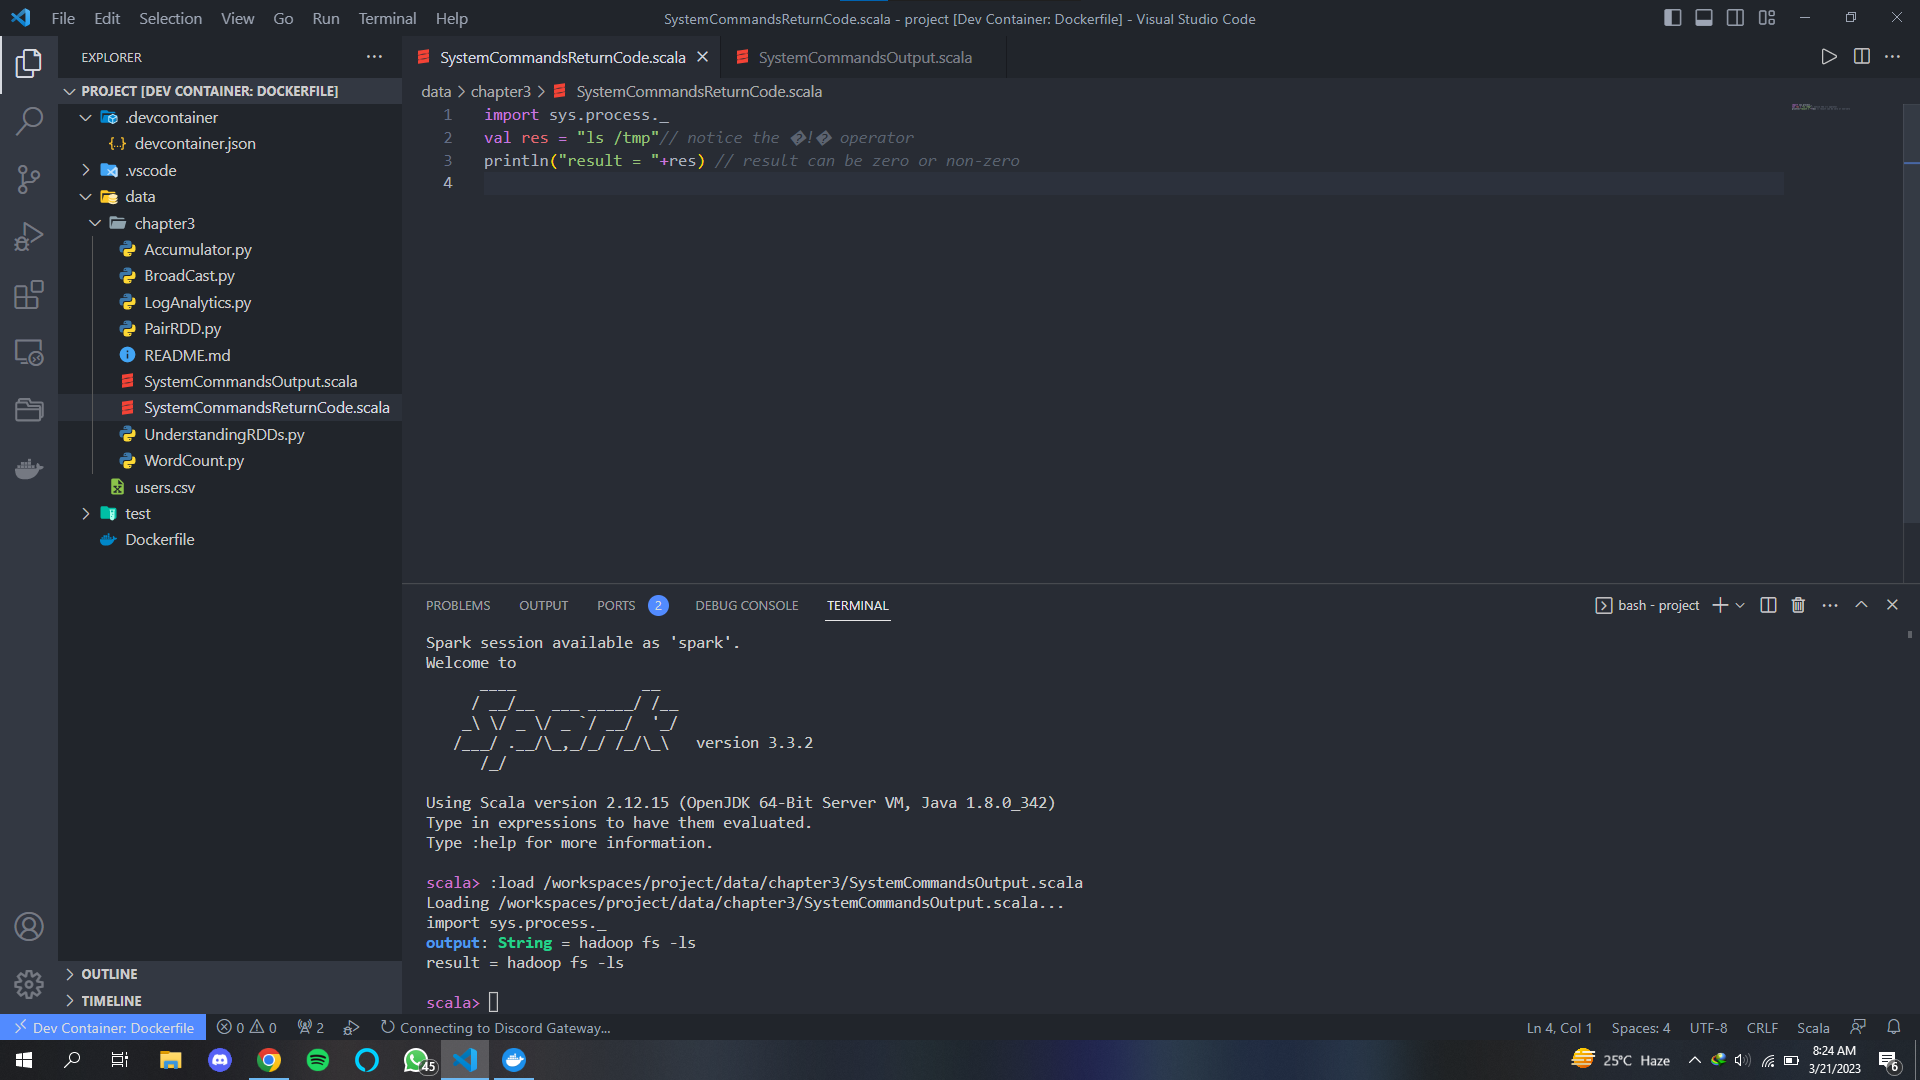The height and width of the screenshot is (1080, 1920).
Task: Click the Dev Container: Dockerfile remote indicator
Action: click(x=103, y=1027)
